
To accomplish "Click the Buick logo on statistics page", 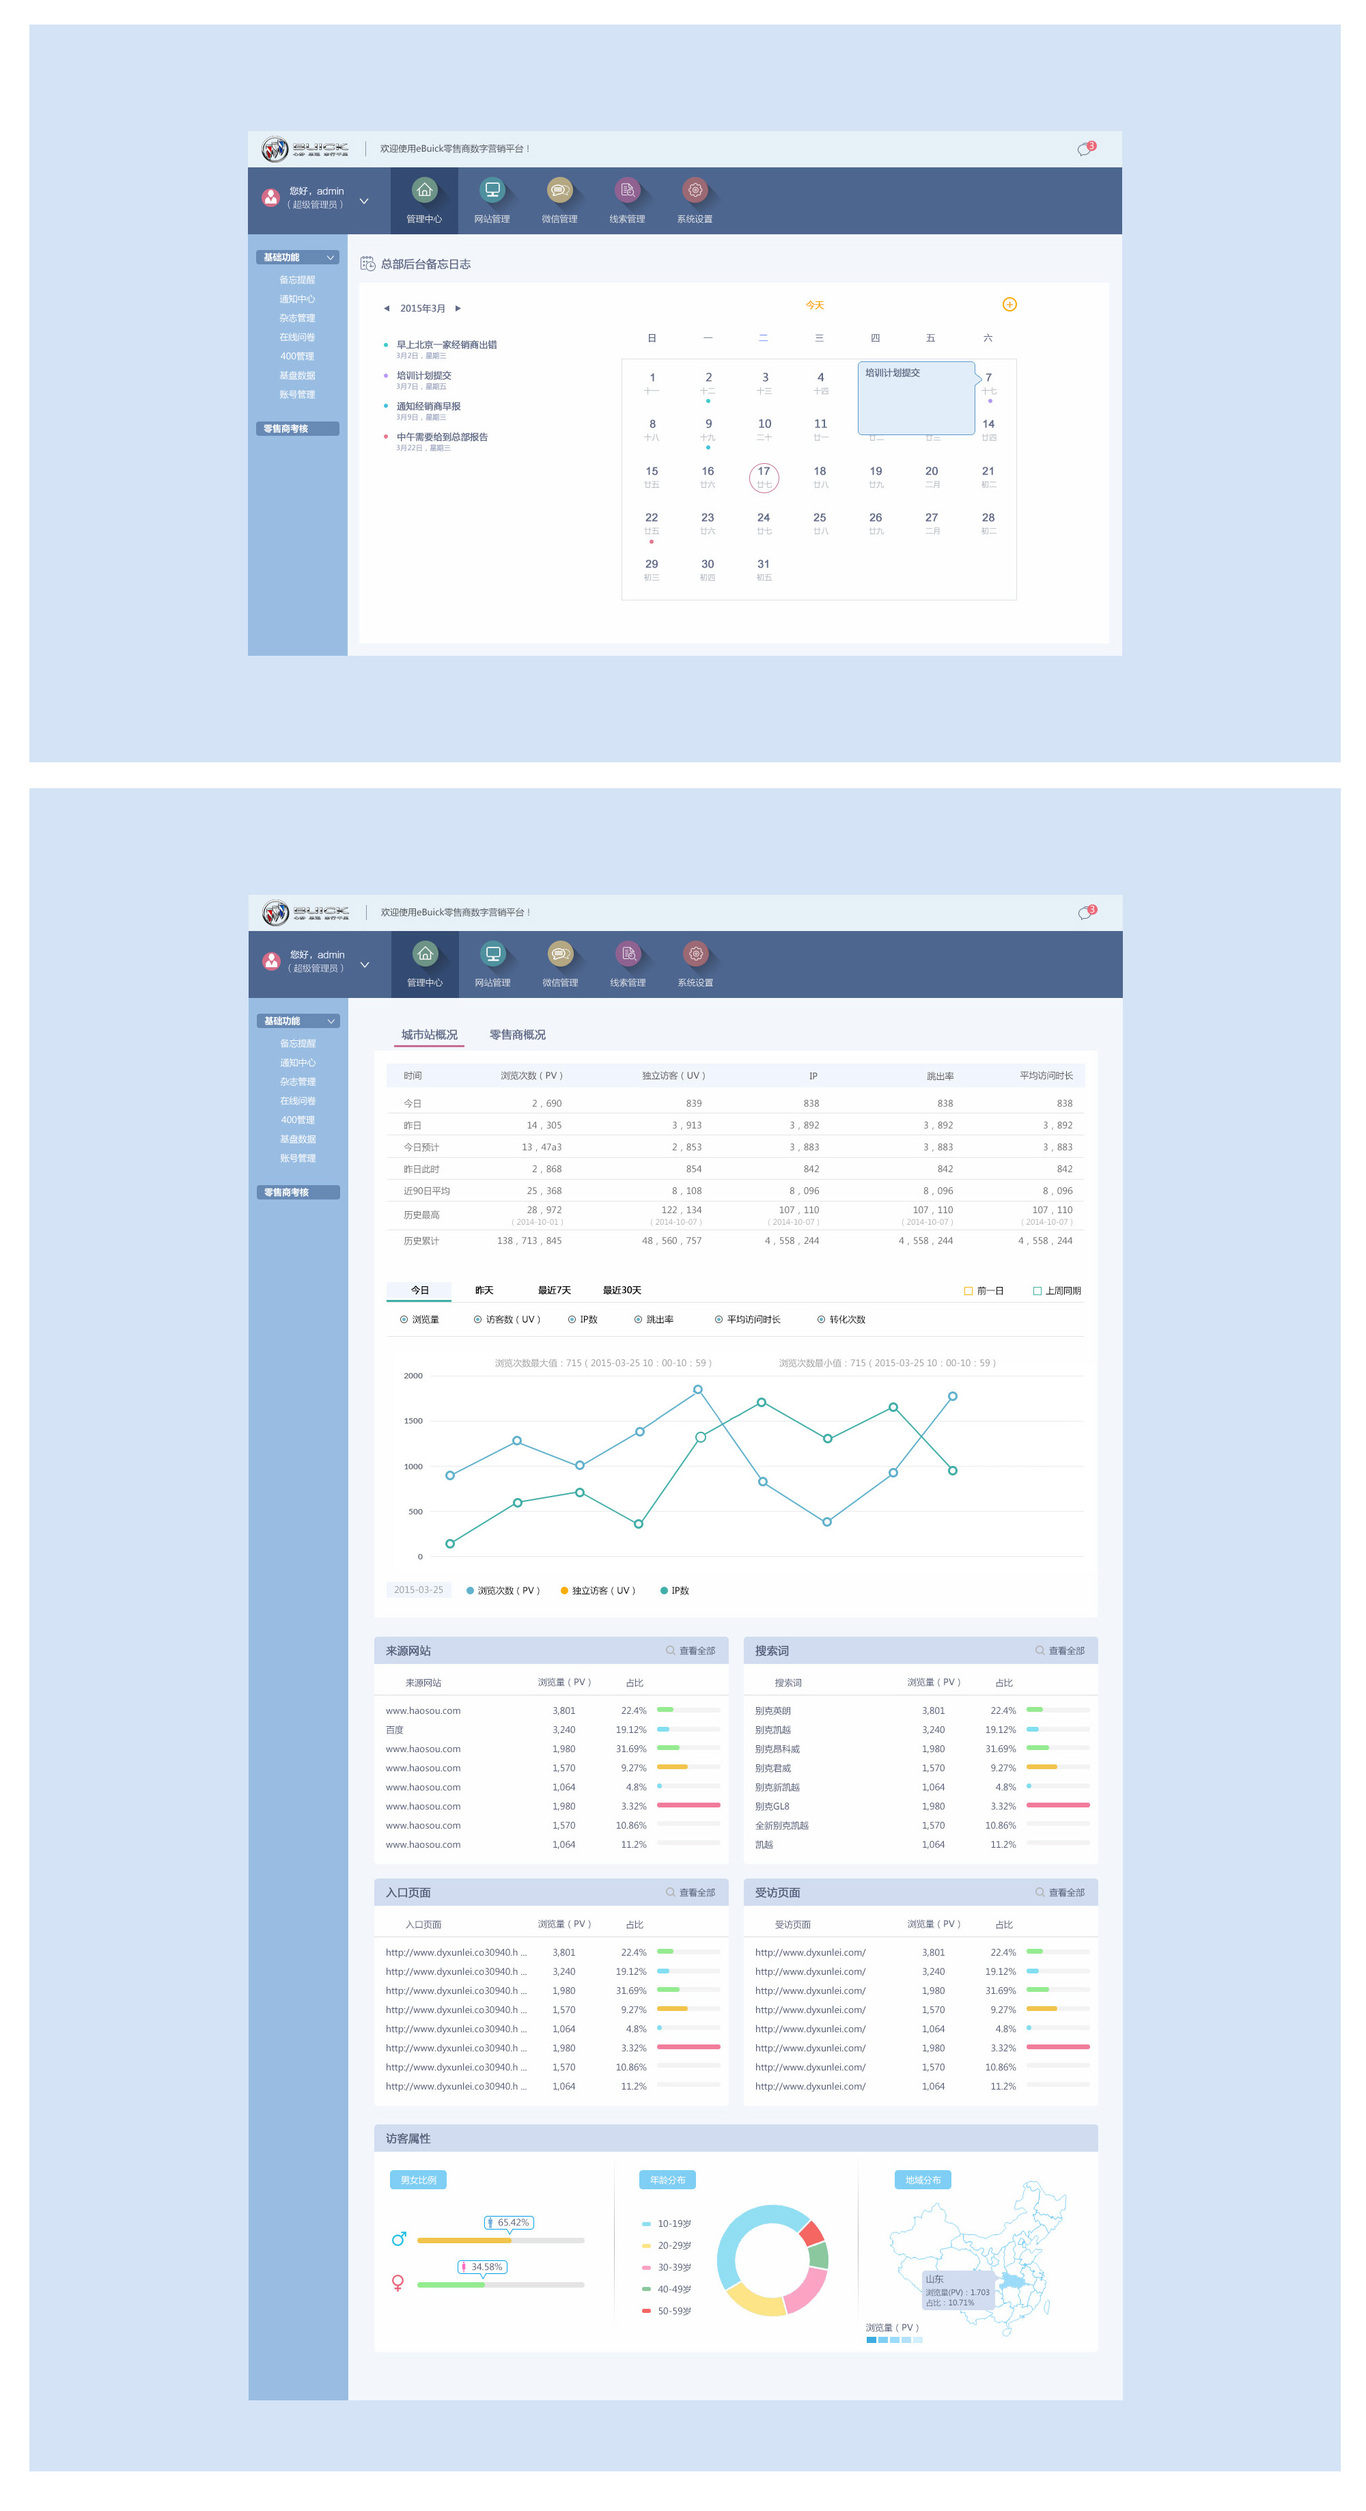I will click(306, 913).
